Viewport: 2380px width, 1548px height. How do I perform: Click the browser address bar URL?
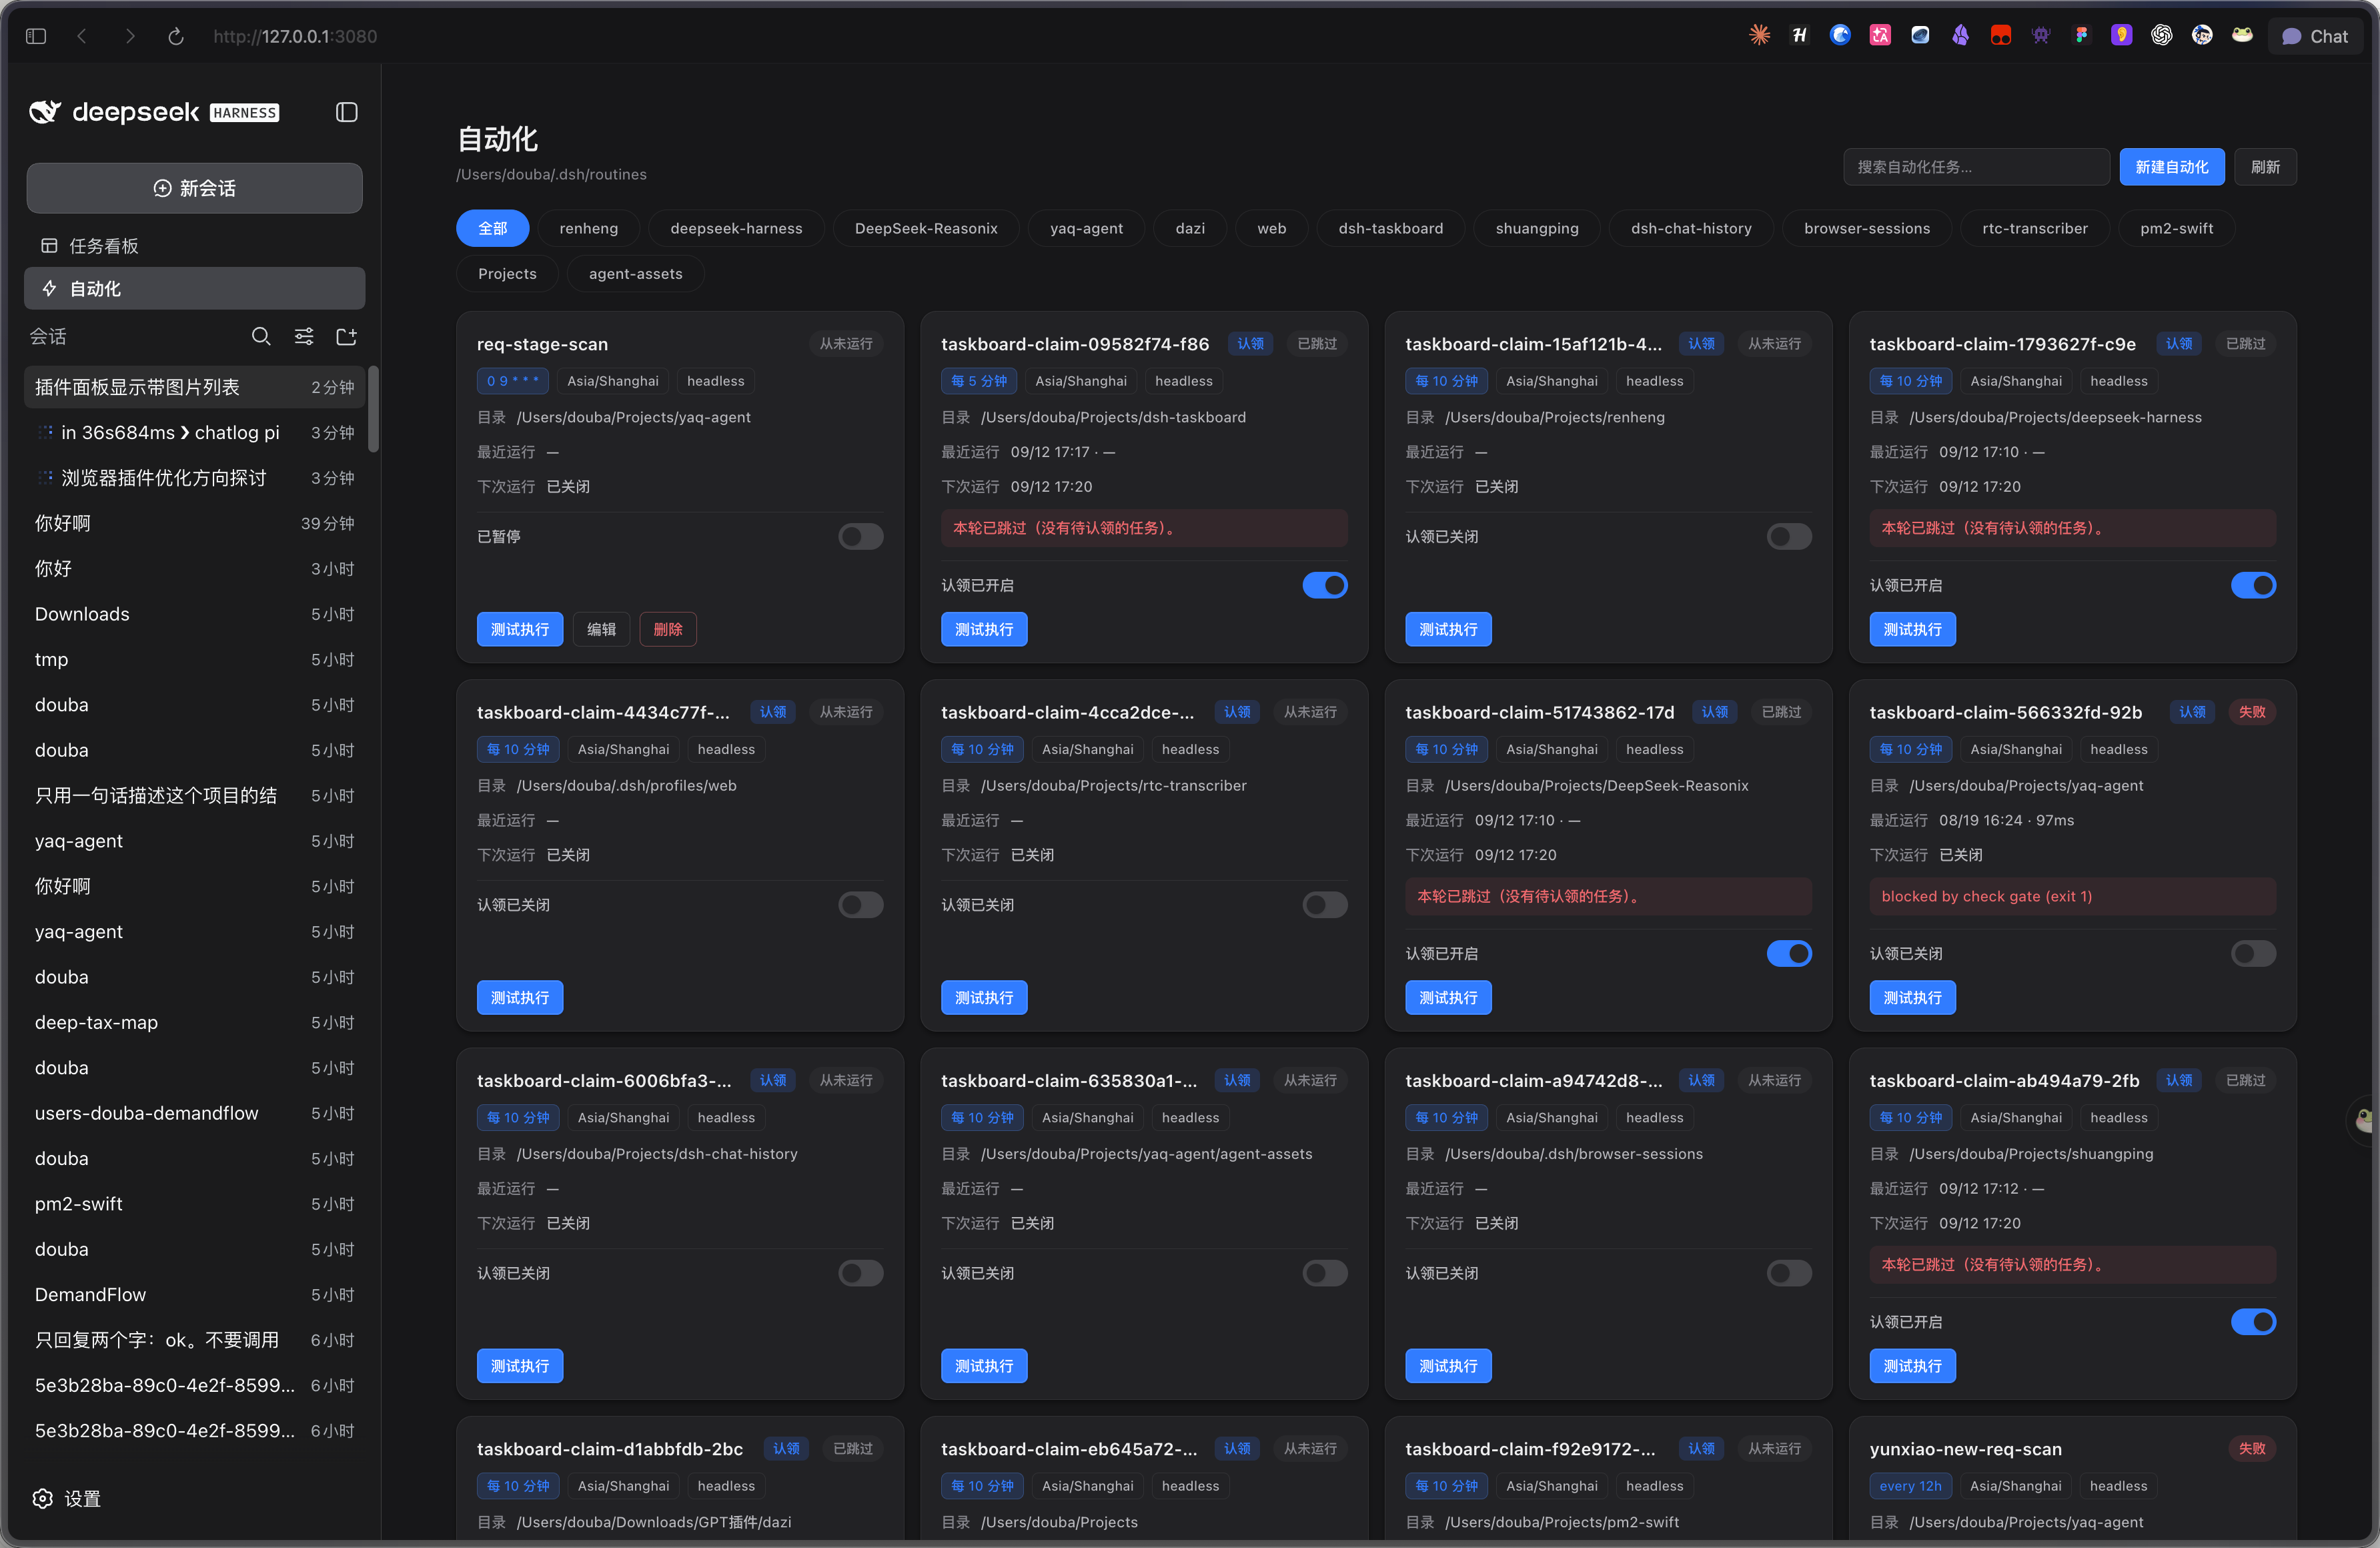coord(295,36)
